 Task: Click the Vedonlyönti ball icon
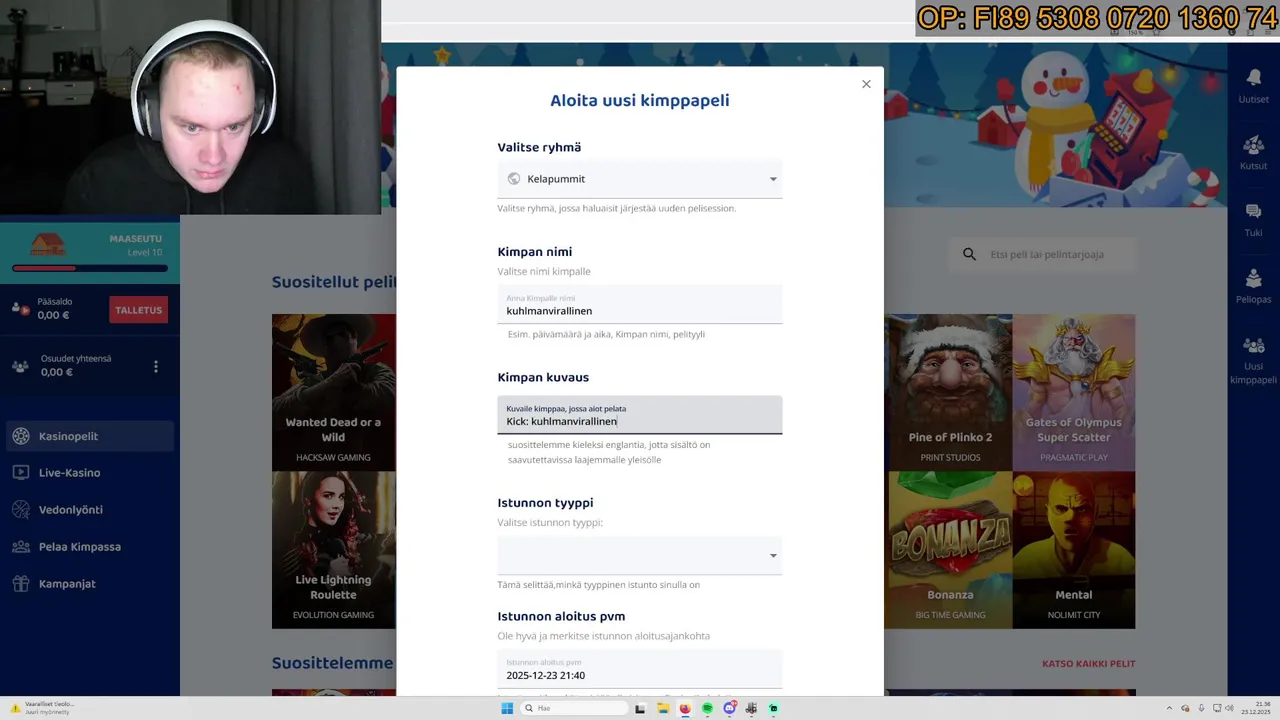(21, 510)
